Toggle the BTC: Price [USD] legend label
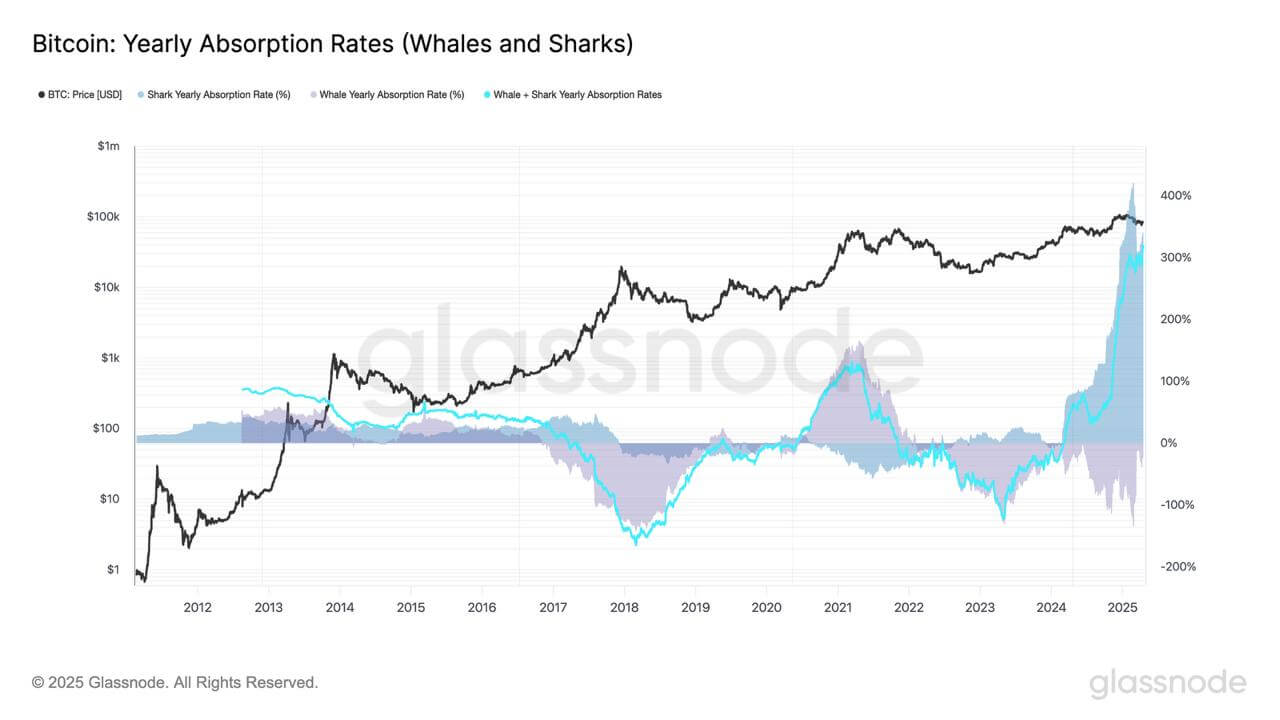The image size is (1280, 720). pyautogui.click(x=85, y=95)
